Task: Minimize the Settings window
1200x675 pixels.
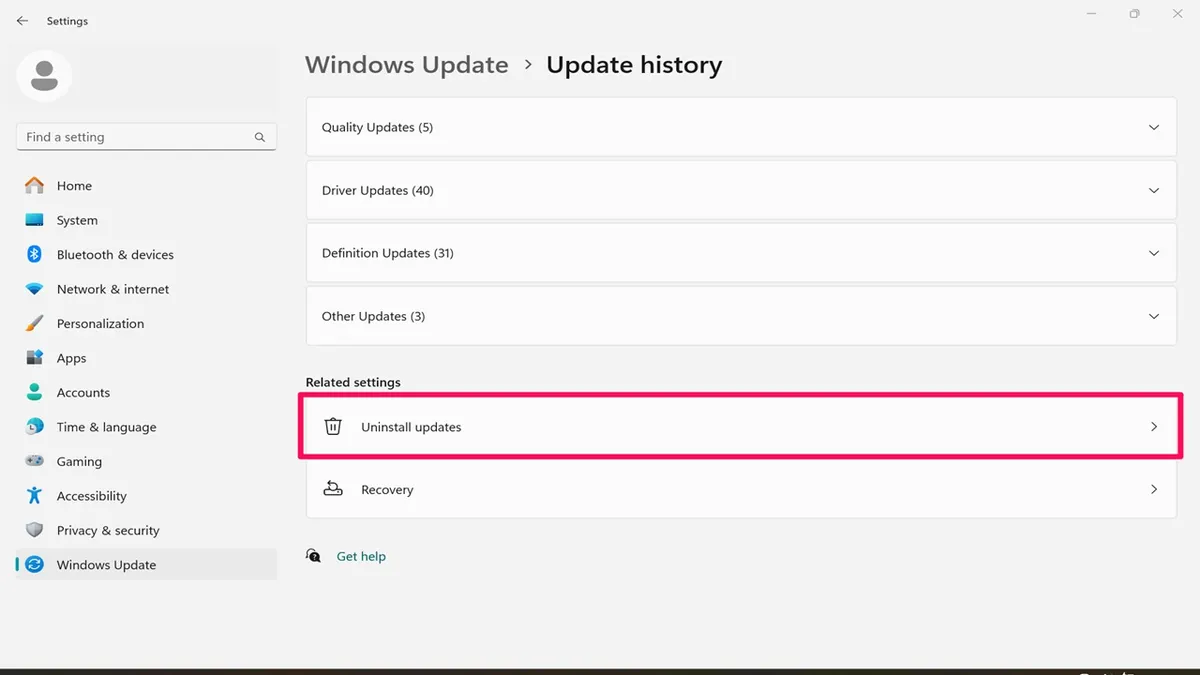Action: (x=1089, y=14)
